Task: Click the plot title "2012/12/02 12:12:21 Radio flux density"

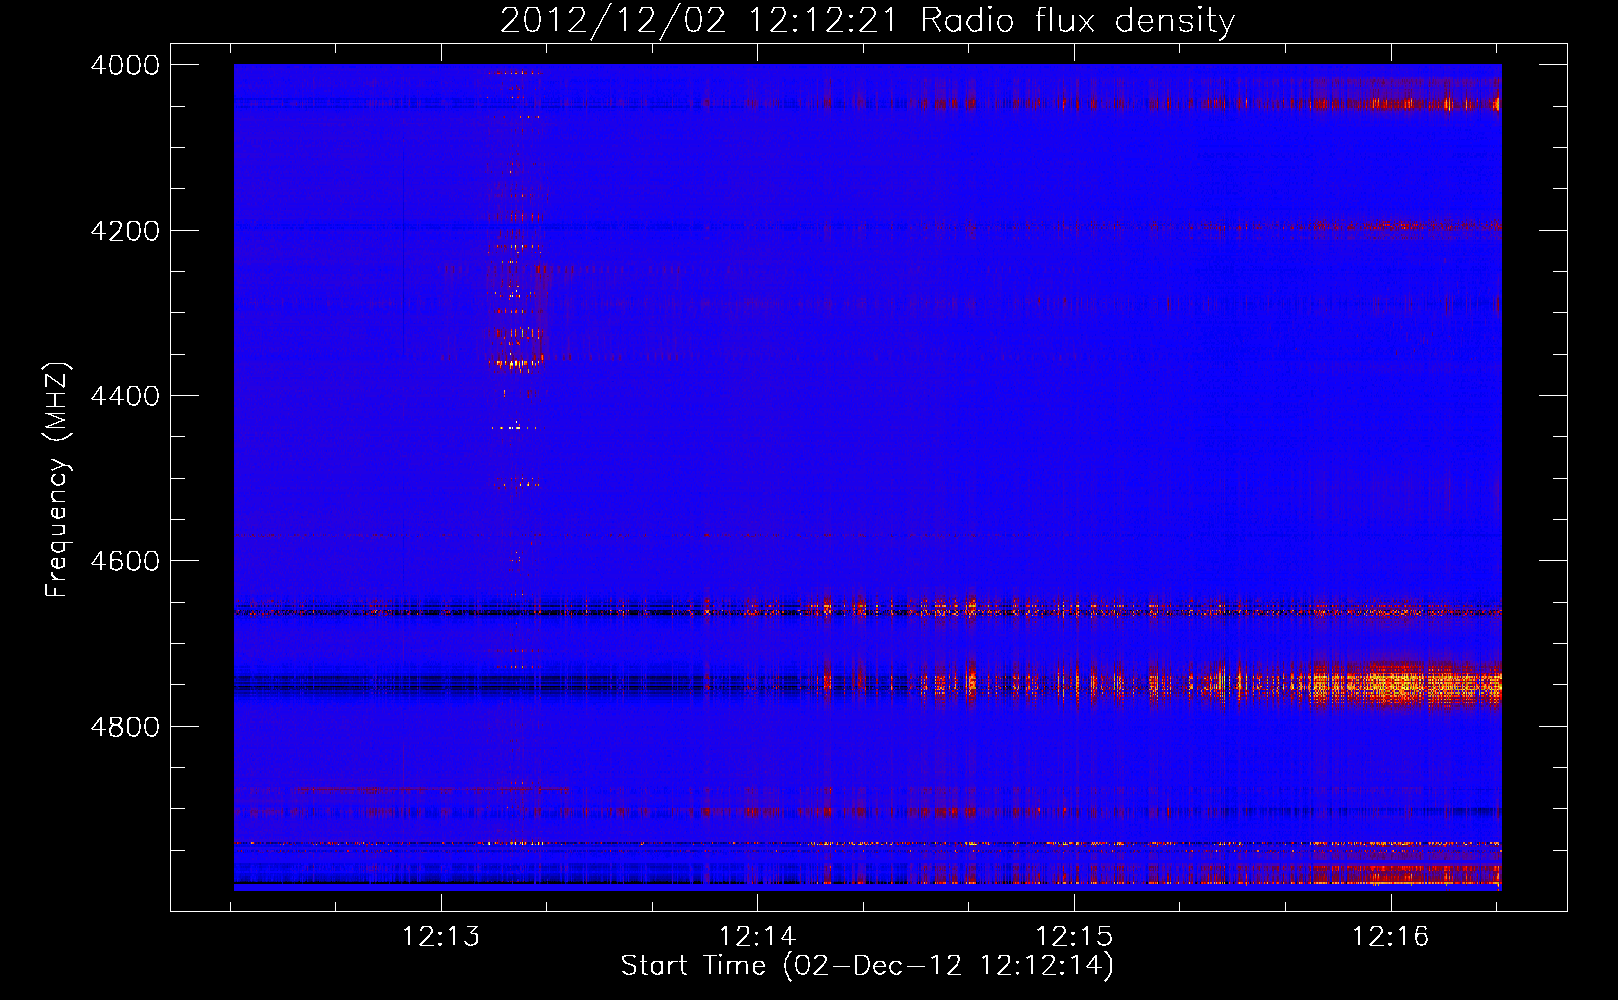Action: (867, 21)
